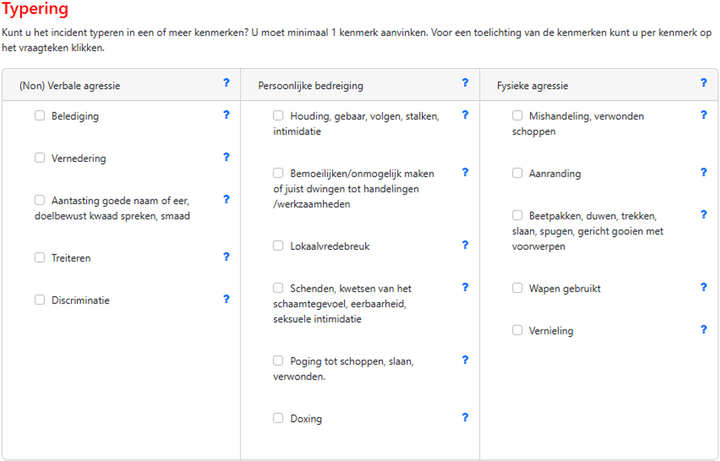The width and height of the screenshot is (720, 461).
Task: Open help for Lokaalvredebreuk
Action: pos(465,245)
